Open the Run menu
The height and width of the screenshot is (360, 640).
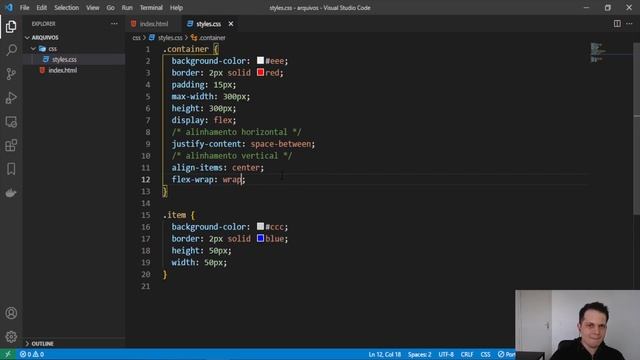point(127,8)
